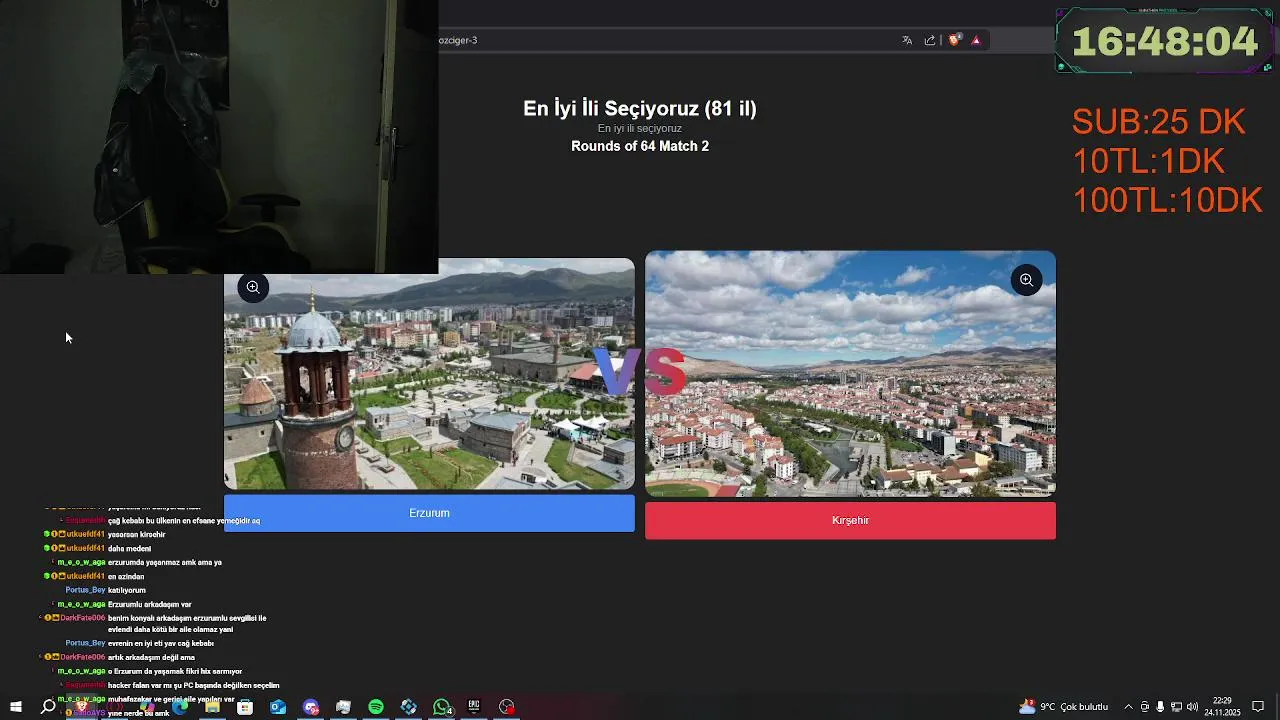The height and width of the screenshot is (720, 1280).
Task: Open the browser translate page icon
Action: (x=907, y=40)
